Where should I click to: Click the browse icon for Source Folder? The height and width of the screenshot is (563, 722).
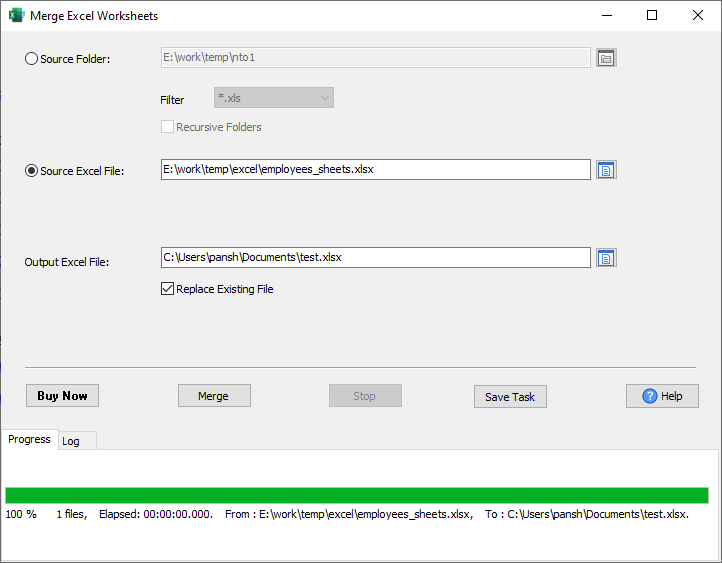[606, 58]
